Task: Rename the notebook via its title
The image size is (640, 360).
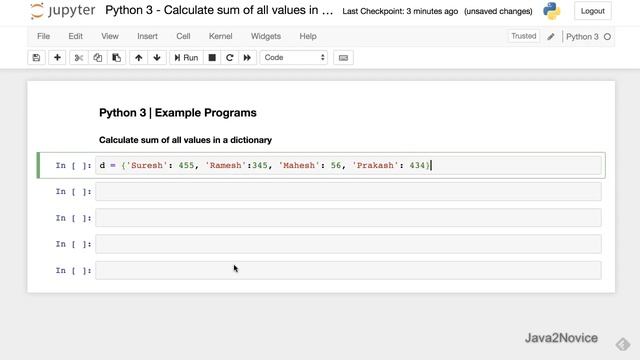Action: [x=219, y=10]
